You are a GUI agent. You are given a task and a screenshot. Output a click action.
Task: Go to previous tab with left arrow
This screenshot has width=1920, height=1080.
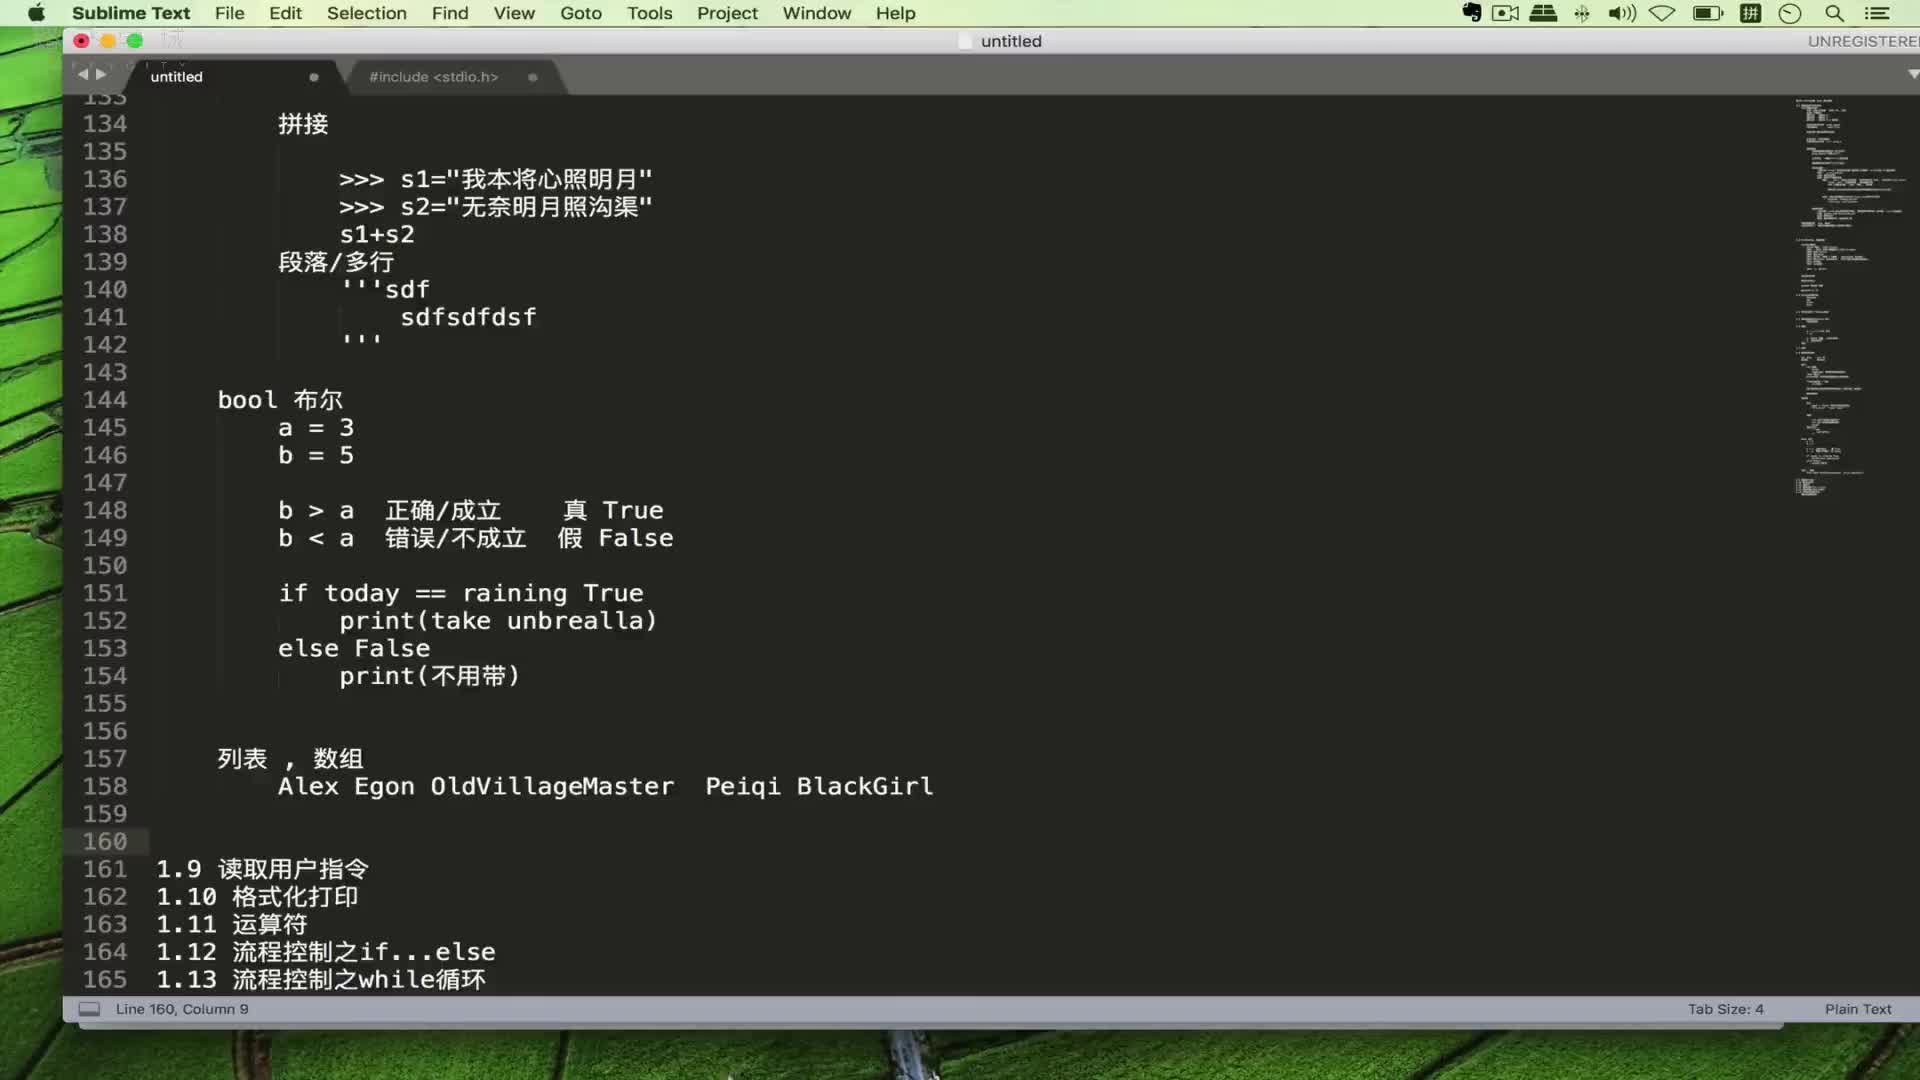(x=83, y=74)
